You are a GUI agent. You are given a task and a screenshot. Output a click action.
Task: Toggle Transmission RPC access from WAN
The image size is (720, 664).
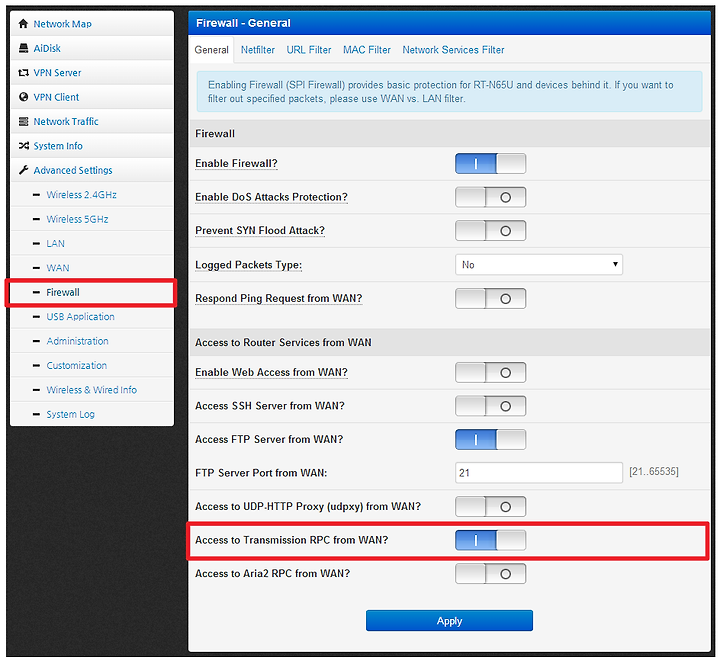tap(490, 540)
